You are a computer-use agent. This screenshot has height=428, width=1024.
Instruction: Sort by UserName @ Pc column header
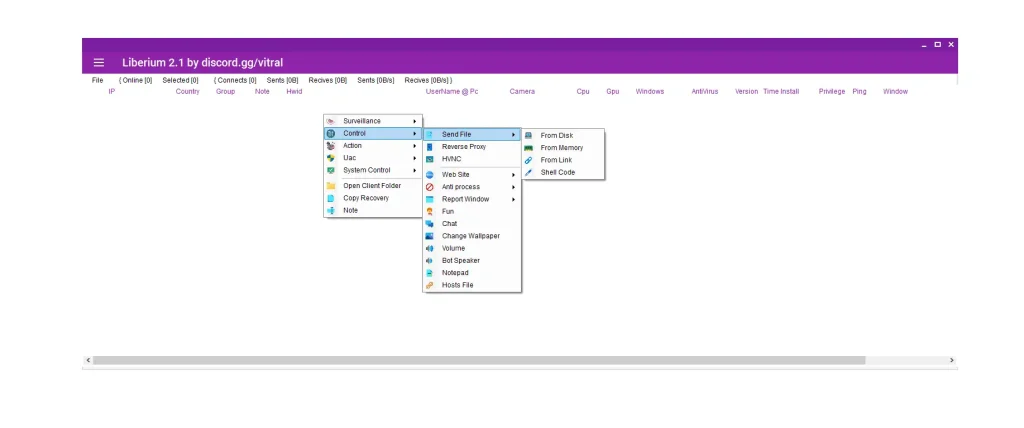tap(452, 91)
